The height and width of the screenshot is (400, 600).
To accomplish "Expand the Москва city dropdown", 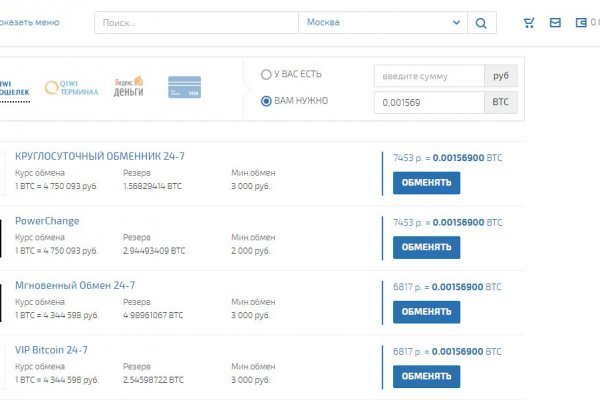I will (x=383, y=23).
